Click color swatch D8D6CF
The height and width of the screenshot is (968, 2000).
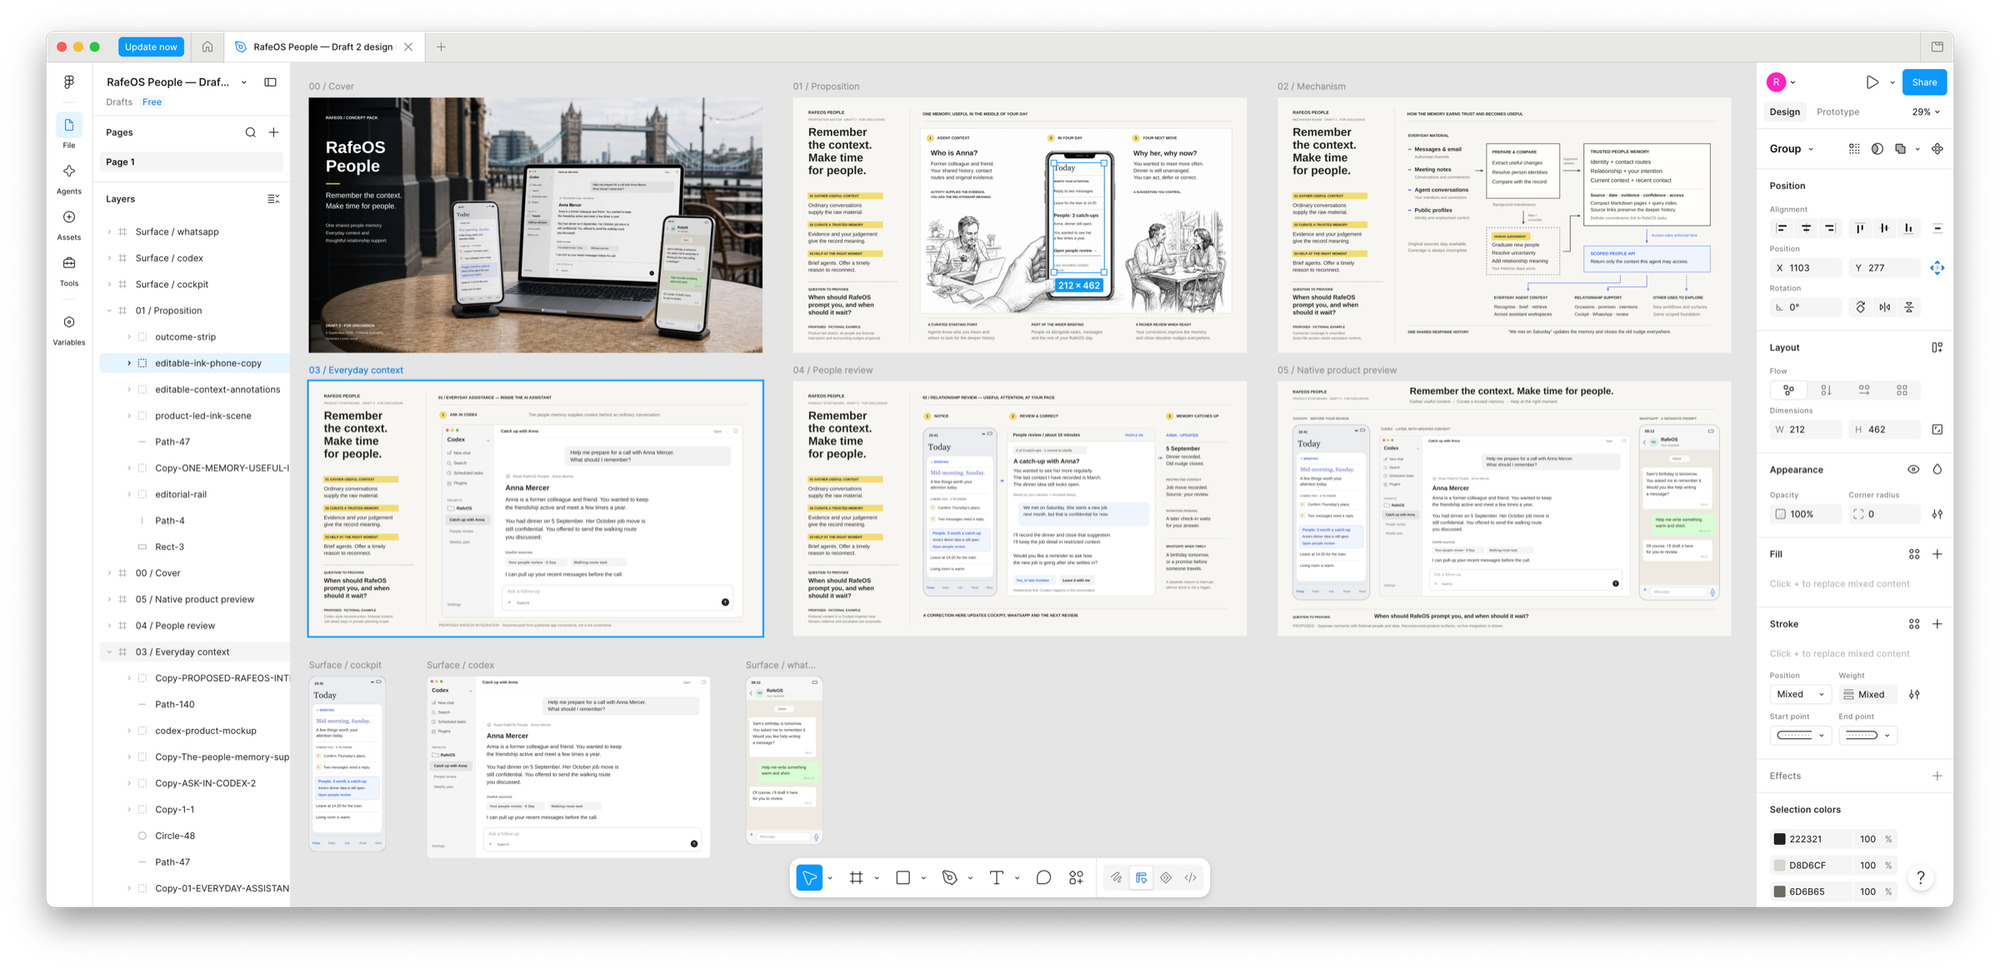click(1779, 865)
